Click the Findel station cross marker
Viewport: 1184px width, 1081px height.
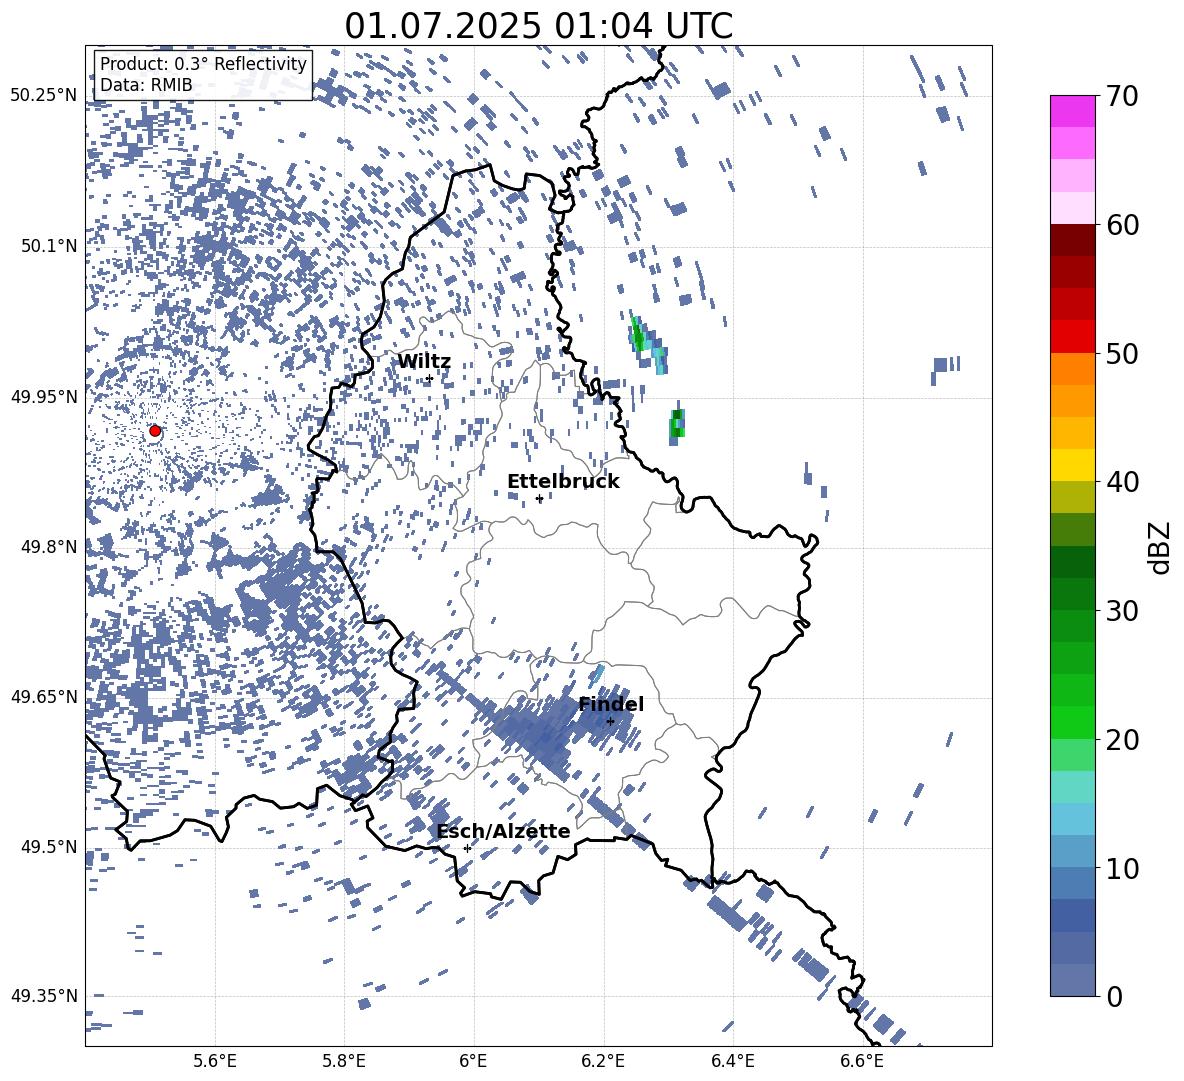610,721
